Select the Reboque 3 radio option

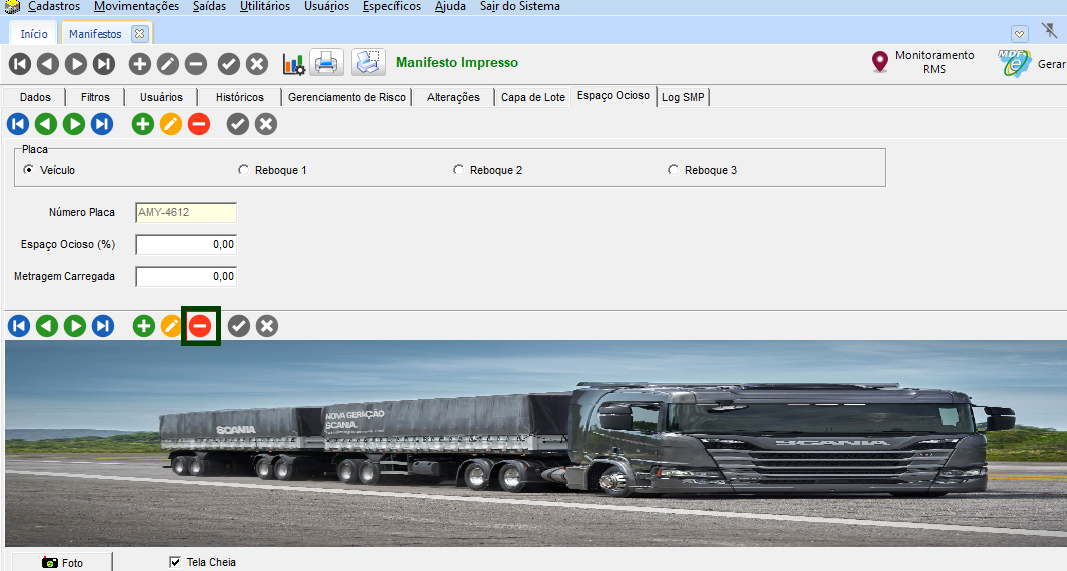[673, 169]
